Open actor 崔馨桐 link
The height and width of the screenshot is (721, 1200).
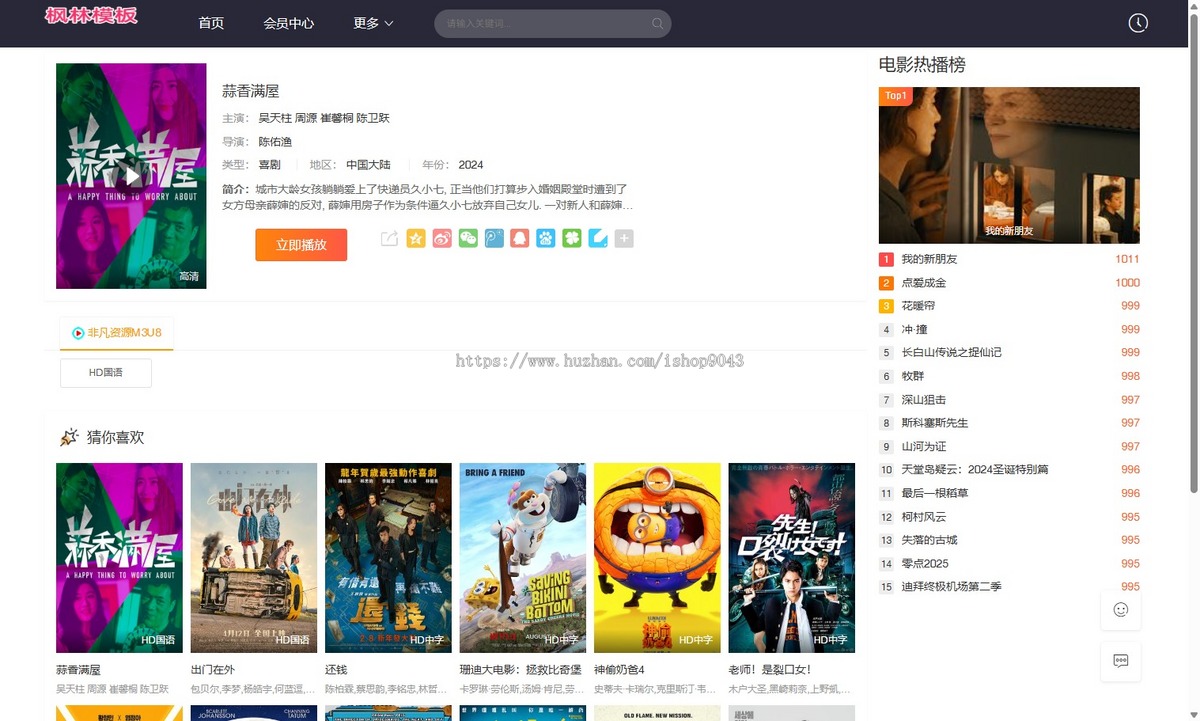point(337,118)
